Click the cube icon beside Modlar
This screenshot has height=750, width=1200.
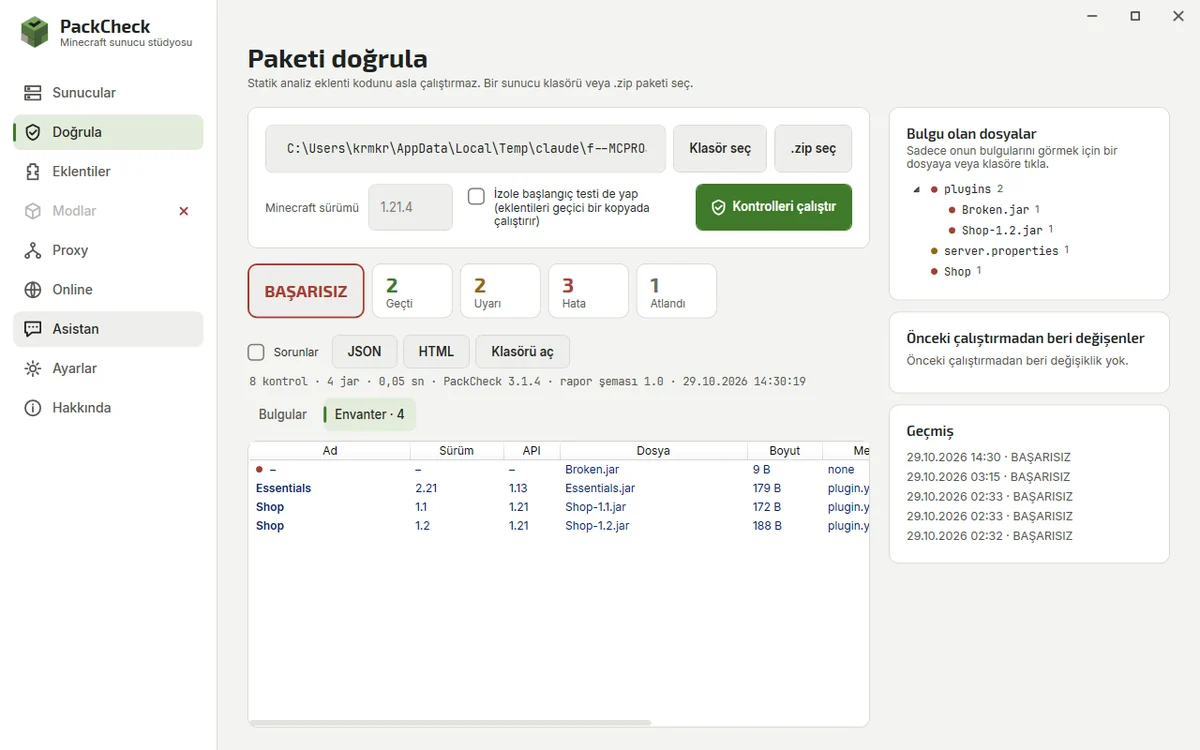pyautogui.click(x=33, y=211)
